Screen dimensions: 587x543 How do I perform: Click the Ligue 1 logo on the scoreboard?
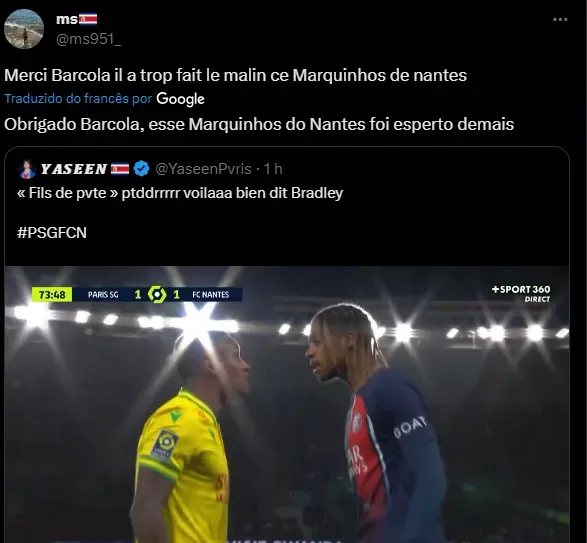click(x=157, y=294)
